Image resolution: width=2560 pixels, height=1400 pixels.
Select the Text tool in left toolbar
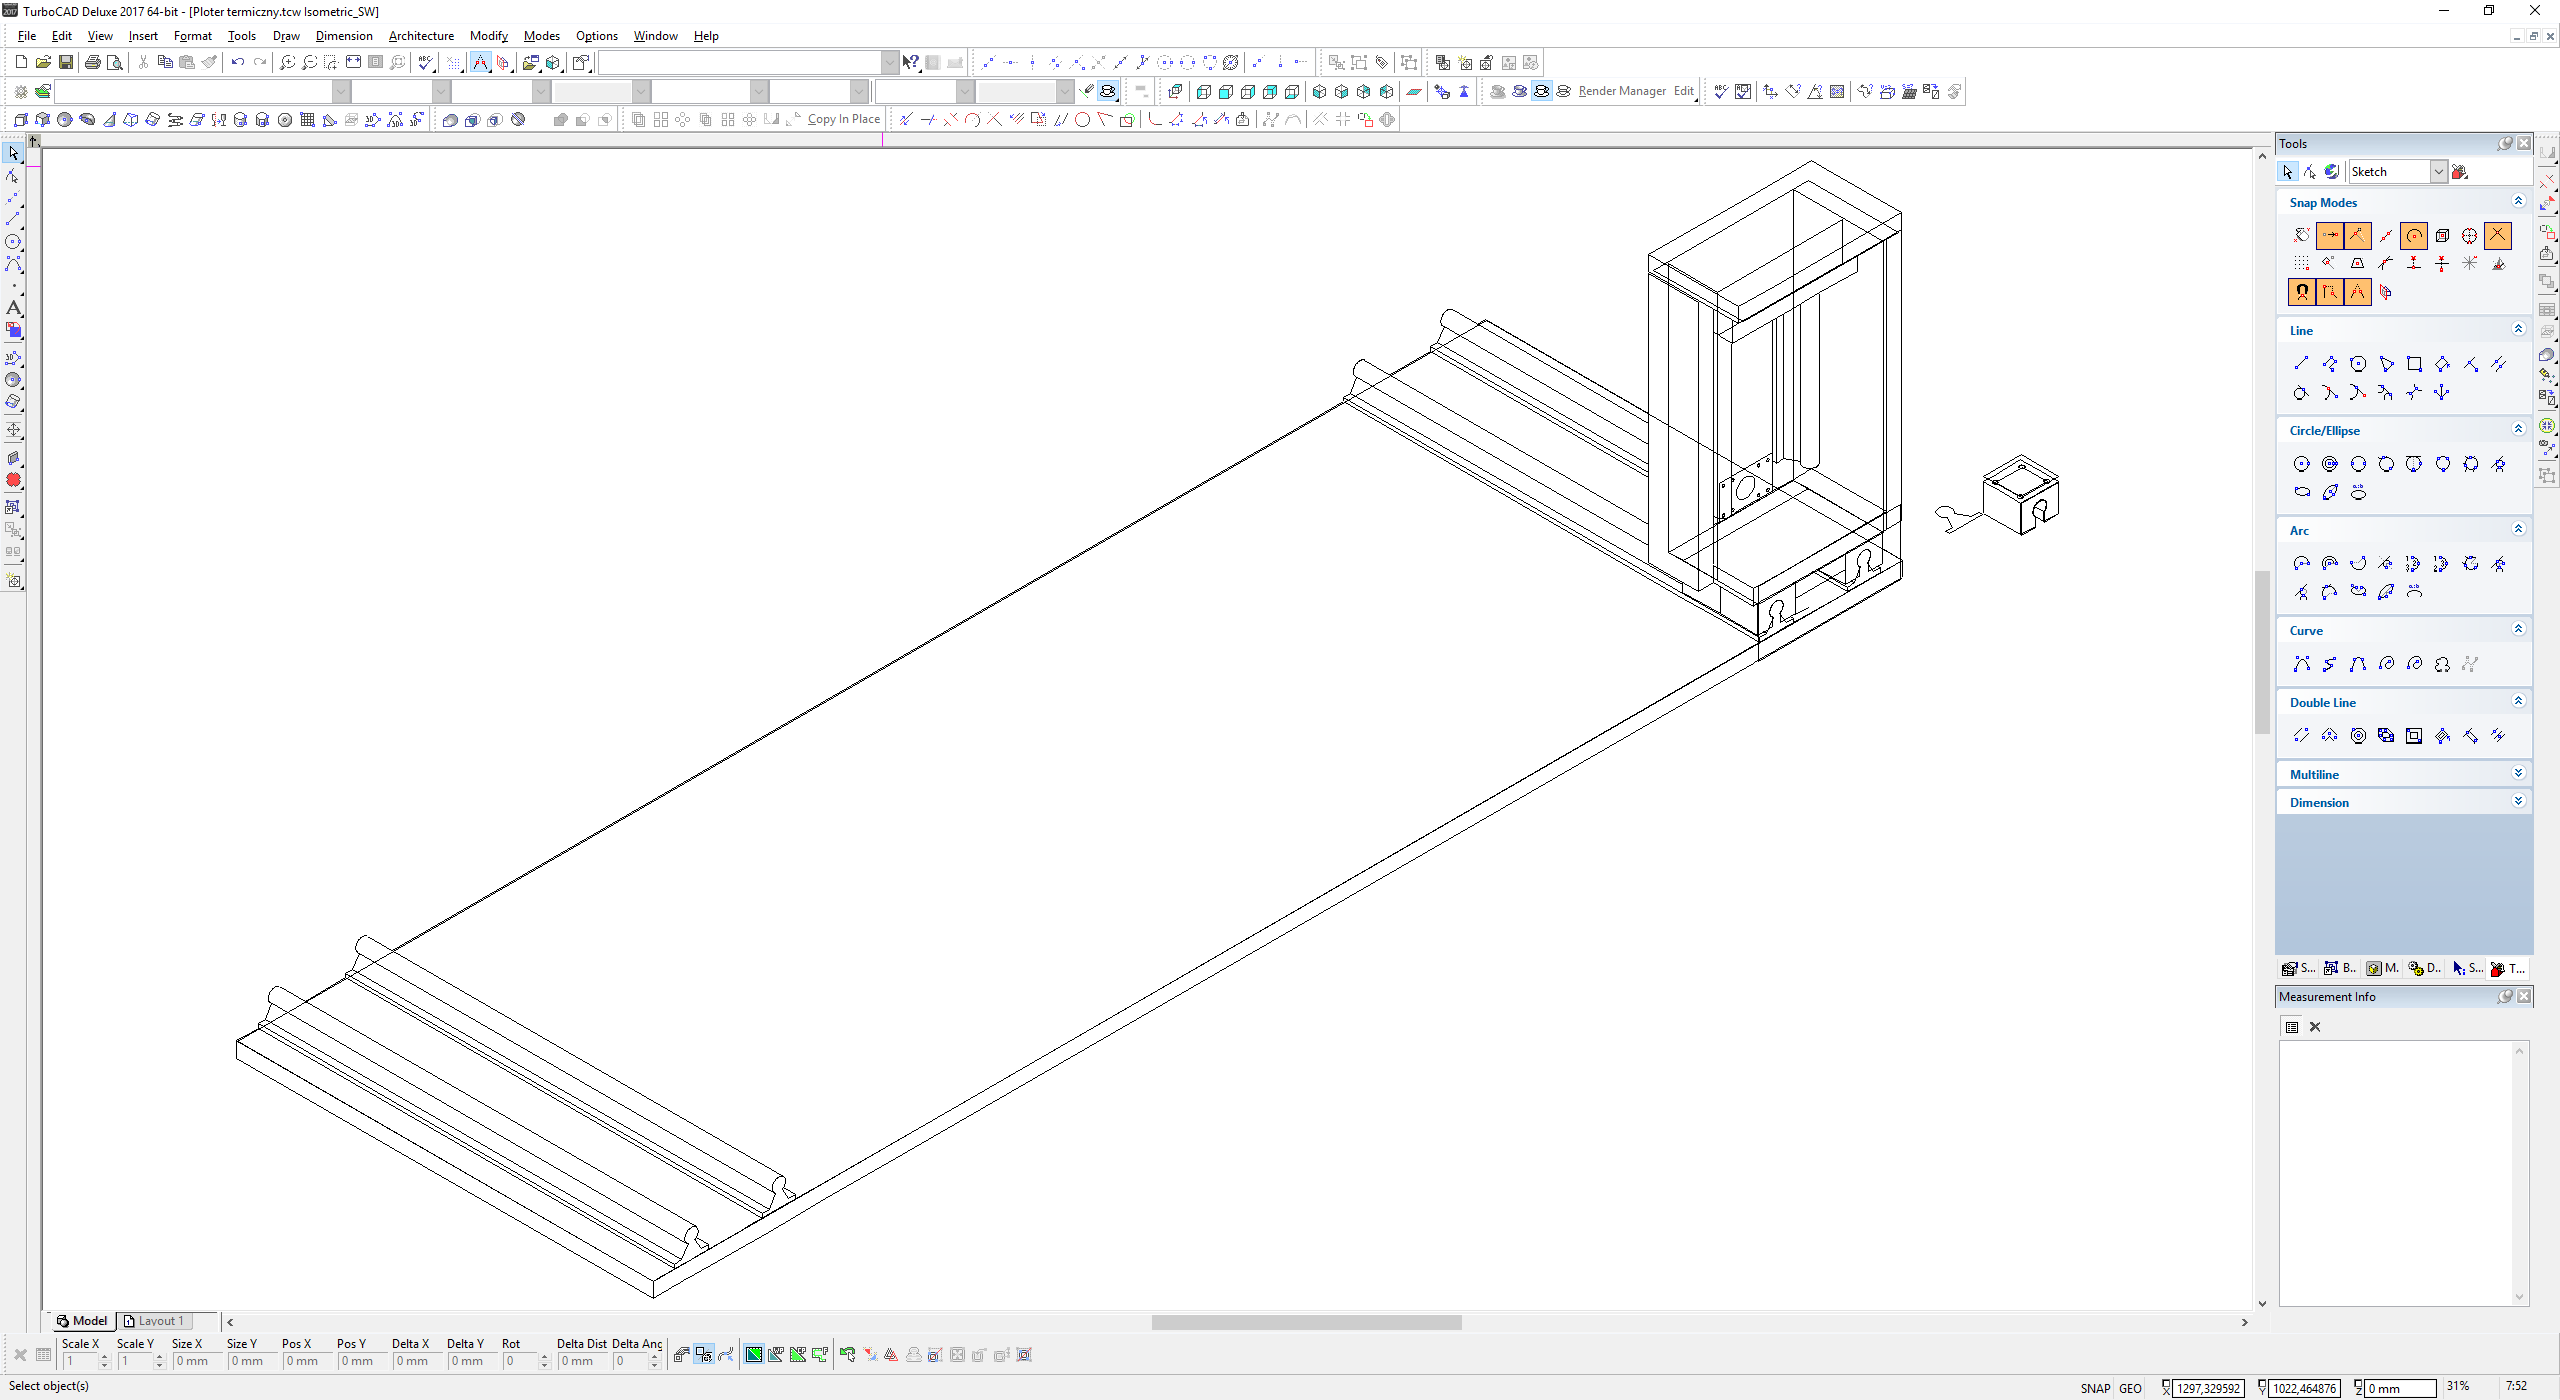13,308
